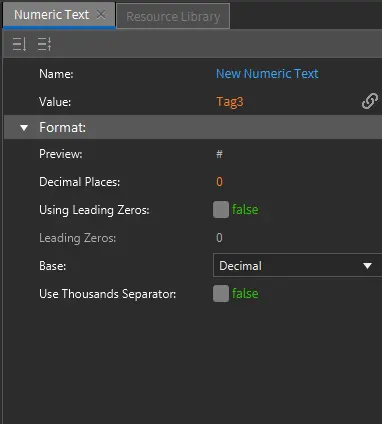Open the Base dropdown showing Decimal

[297, 265]
